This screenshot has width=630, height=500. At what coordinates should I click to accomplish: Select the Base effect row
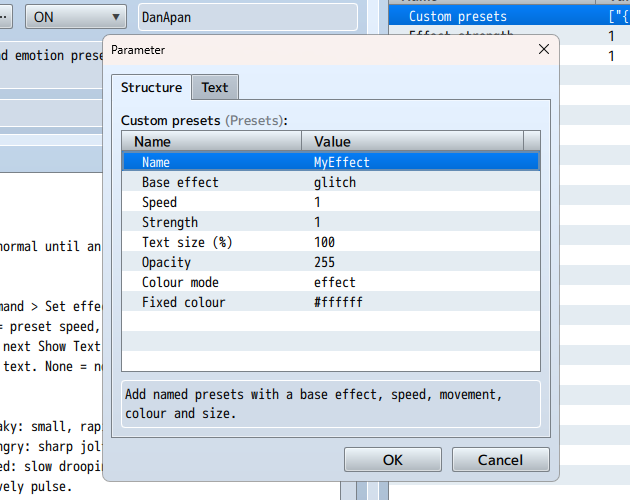331,182
